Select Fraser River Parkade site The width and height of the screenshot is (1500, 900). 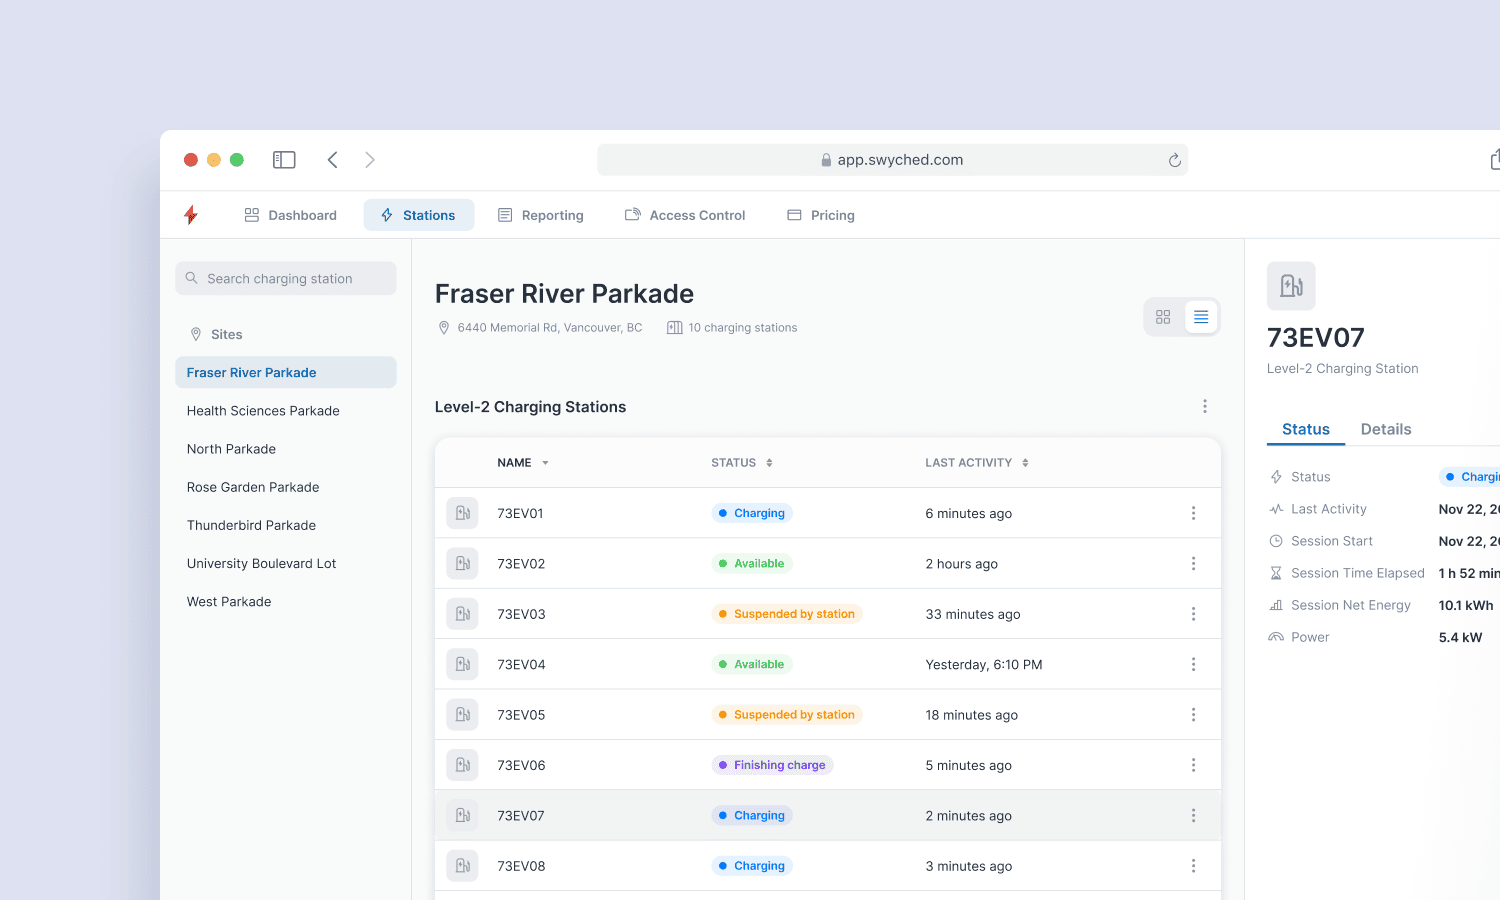[x=286, y=373]
